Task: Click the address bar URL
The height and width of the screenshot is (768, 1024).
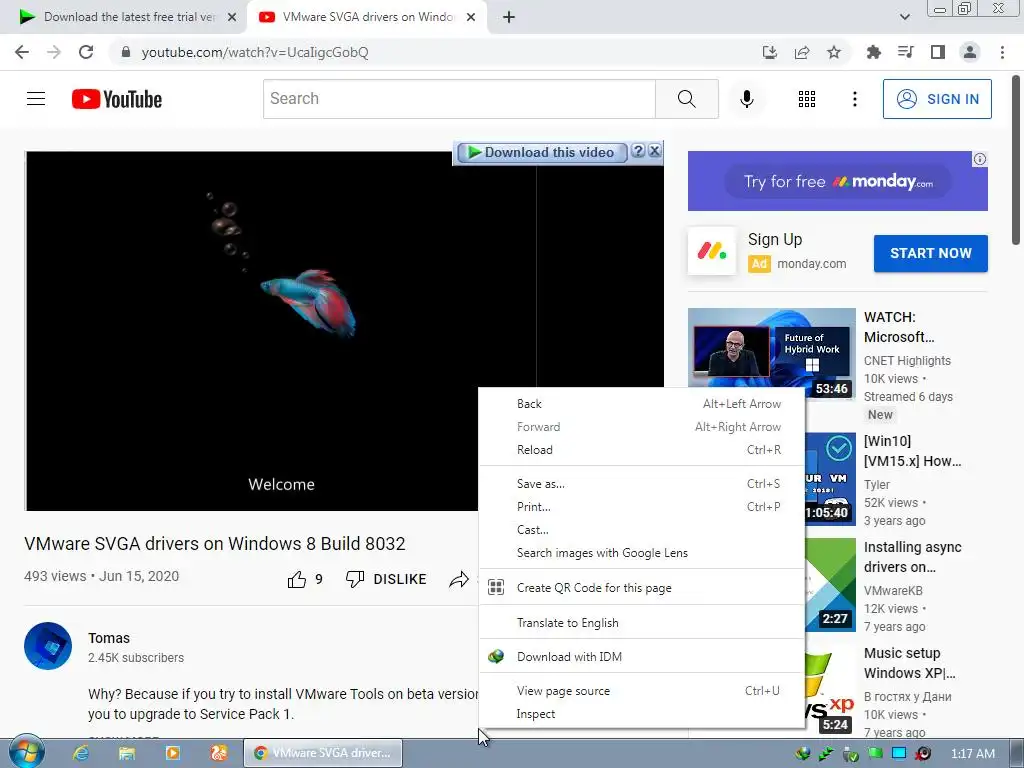Action: 255,52
